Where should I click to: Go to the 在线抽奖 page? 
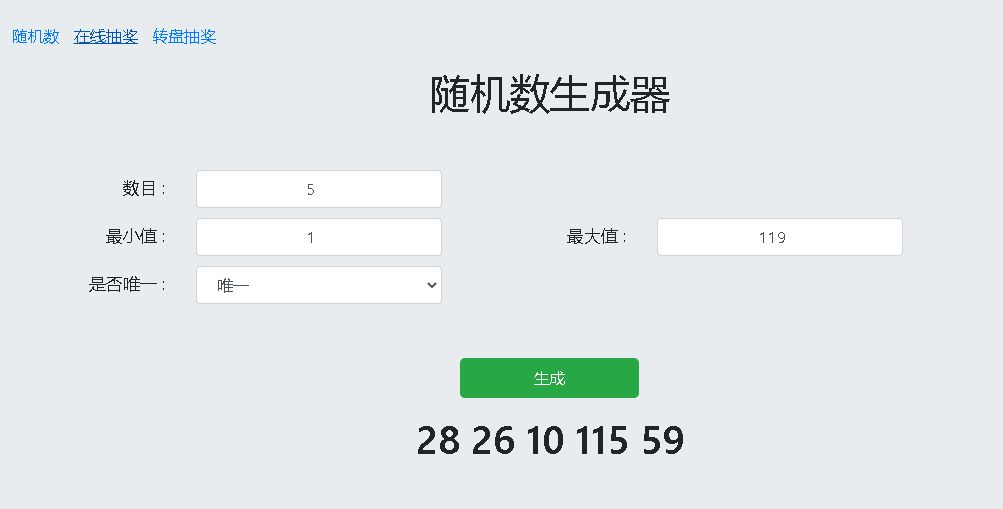click(106, 36)
